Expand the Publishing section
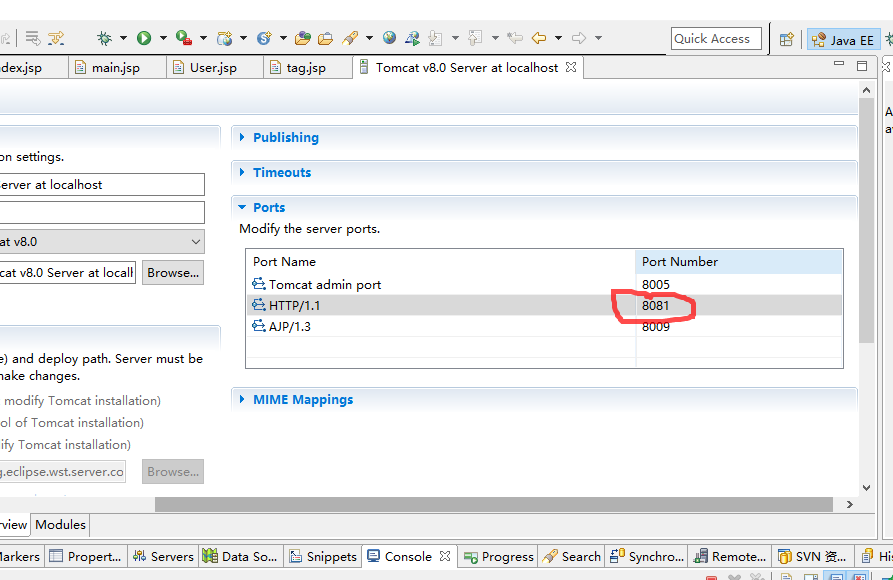Viewport: 893px width, 580px height. coord(285,138)
